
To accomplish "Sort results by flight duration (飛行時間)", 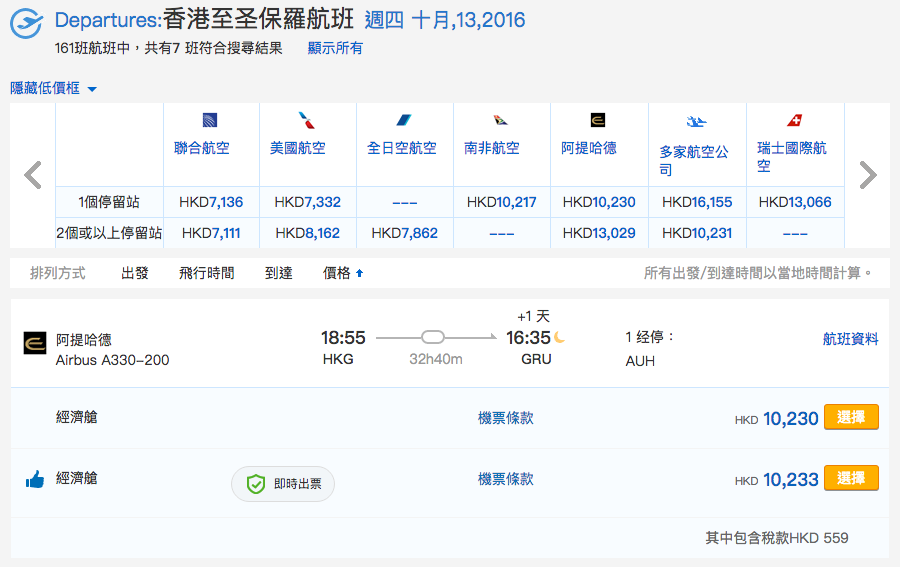I will click(x=207, y=273).
